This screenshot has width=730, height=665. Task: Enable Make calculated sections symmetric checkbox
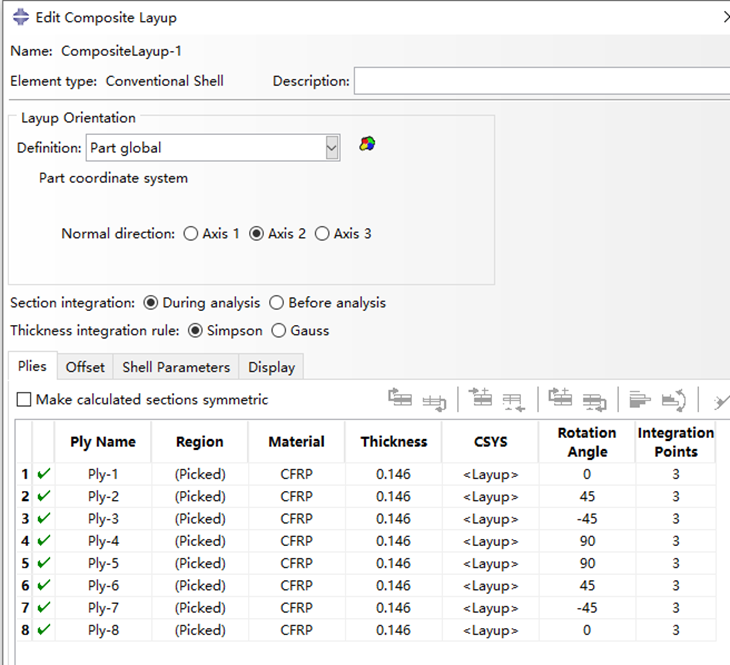tap(24, 400)
